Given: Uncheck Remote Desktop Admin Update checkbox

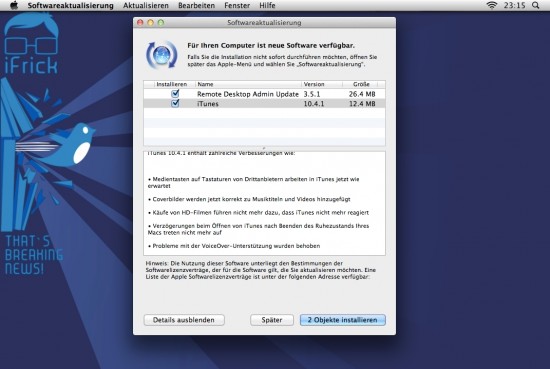Looking at the screenshot, I should pos(175,94).
